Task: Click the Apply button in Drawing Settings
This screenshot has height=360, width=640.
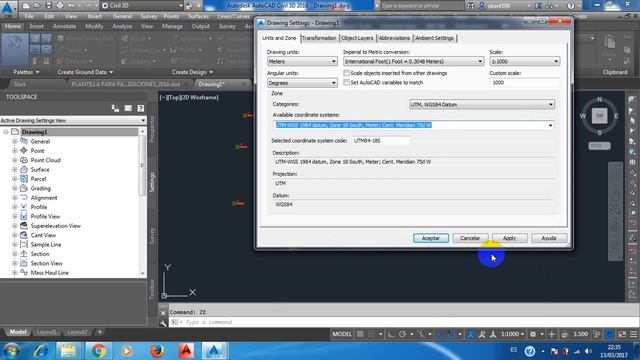Action: tap(509, 238)
